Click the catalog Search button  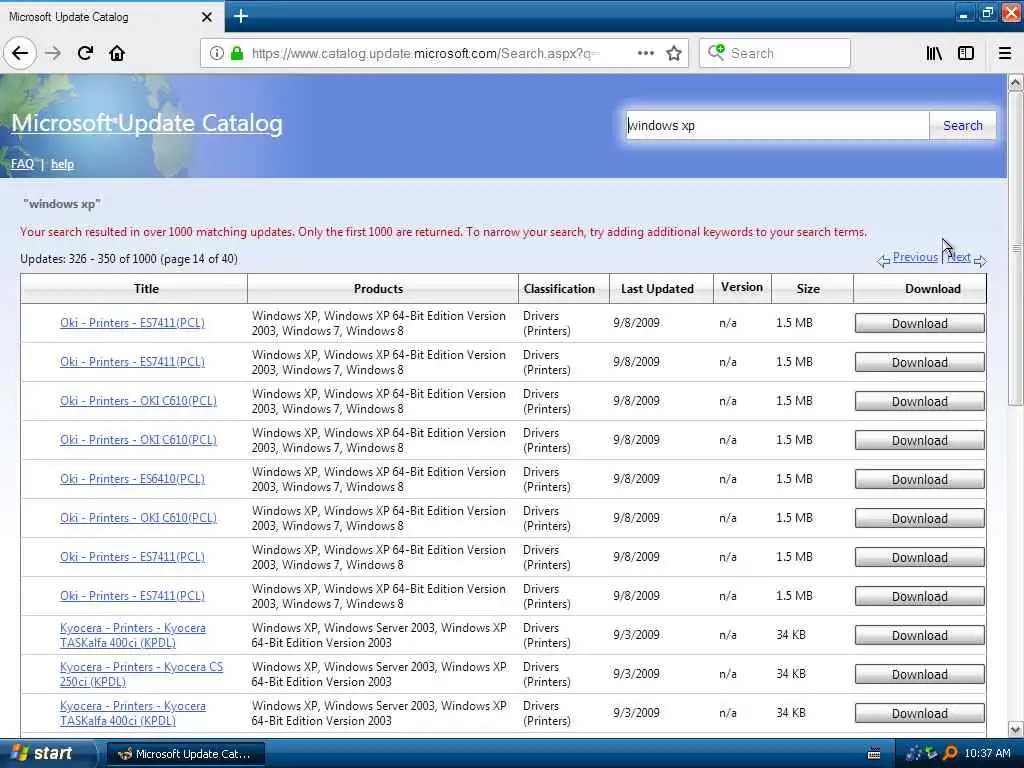click(963, 125)
